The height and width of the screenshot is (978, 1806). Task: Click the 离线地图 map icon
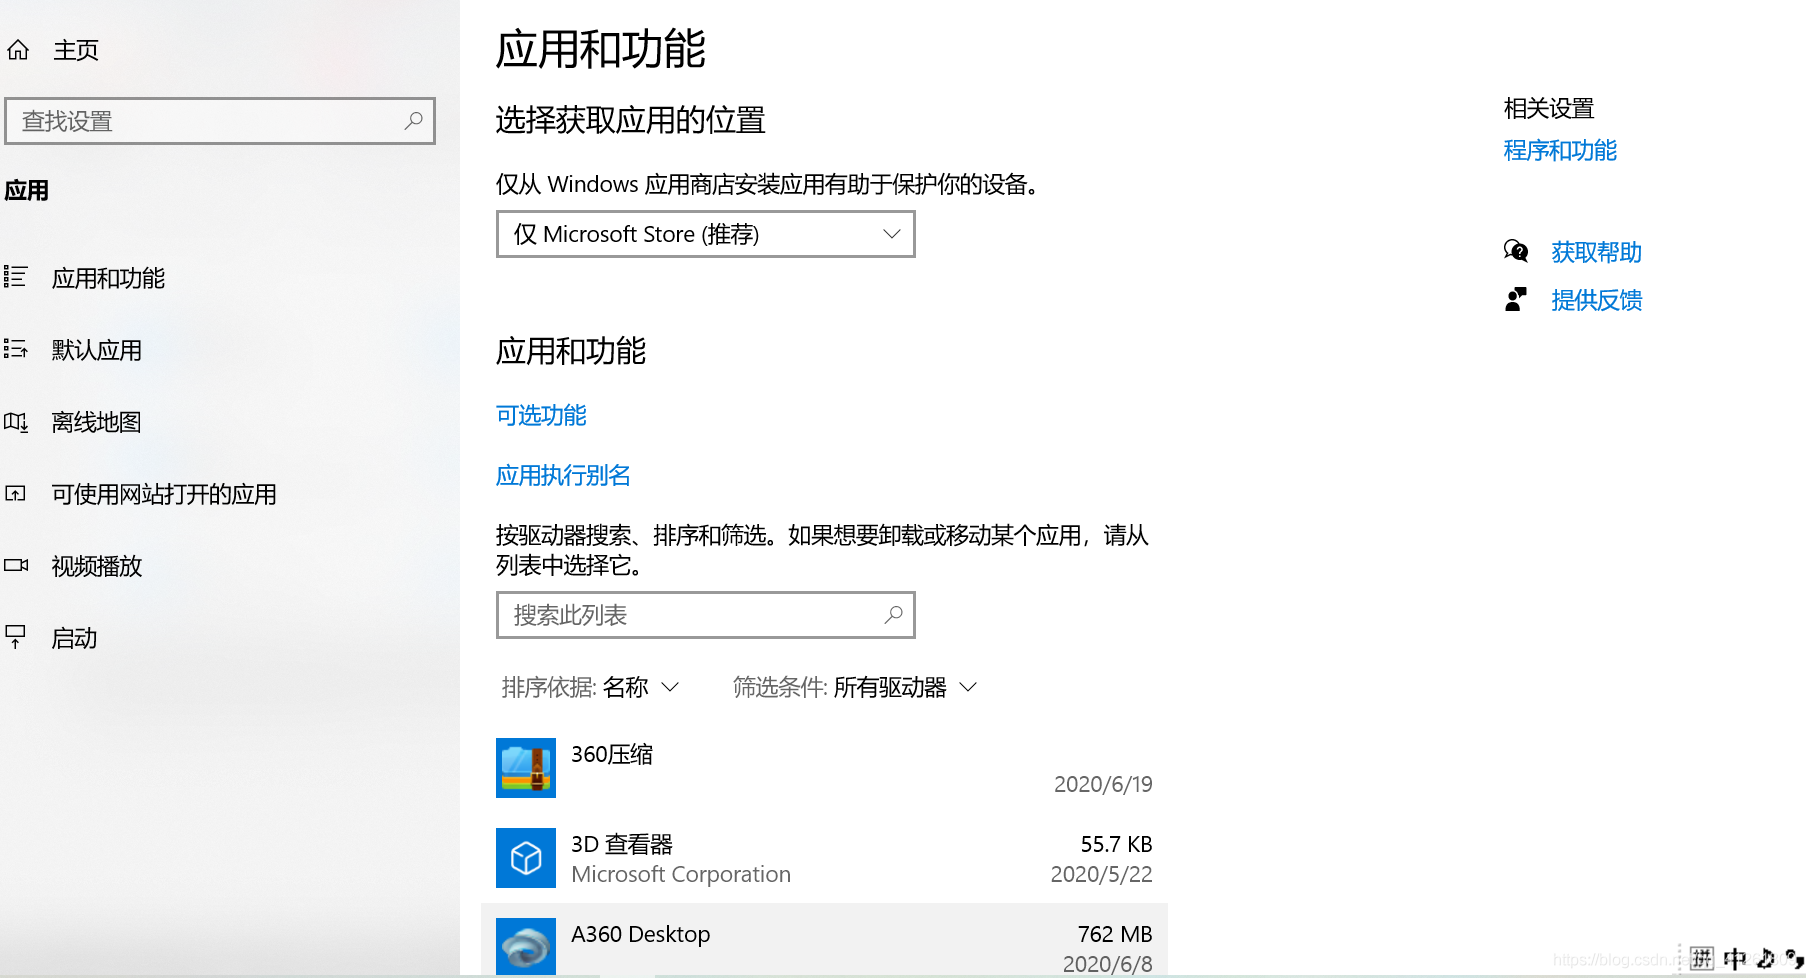(15, 421)
